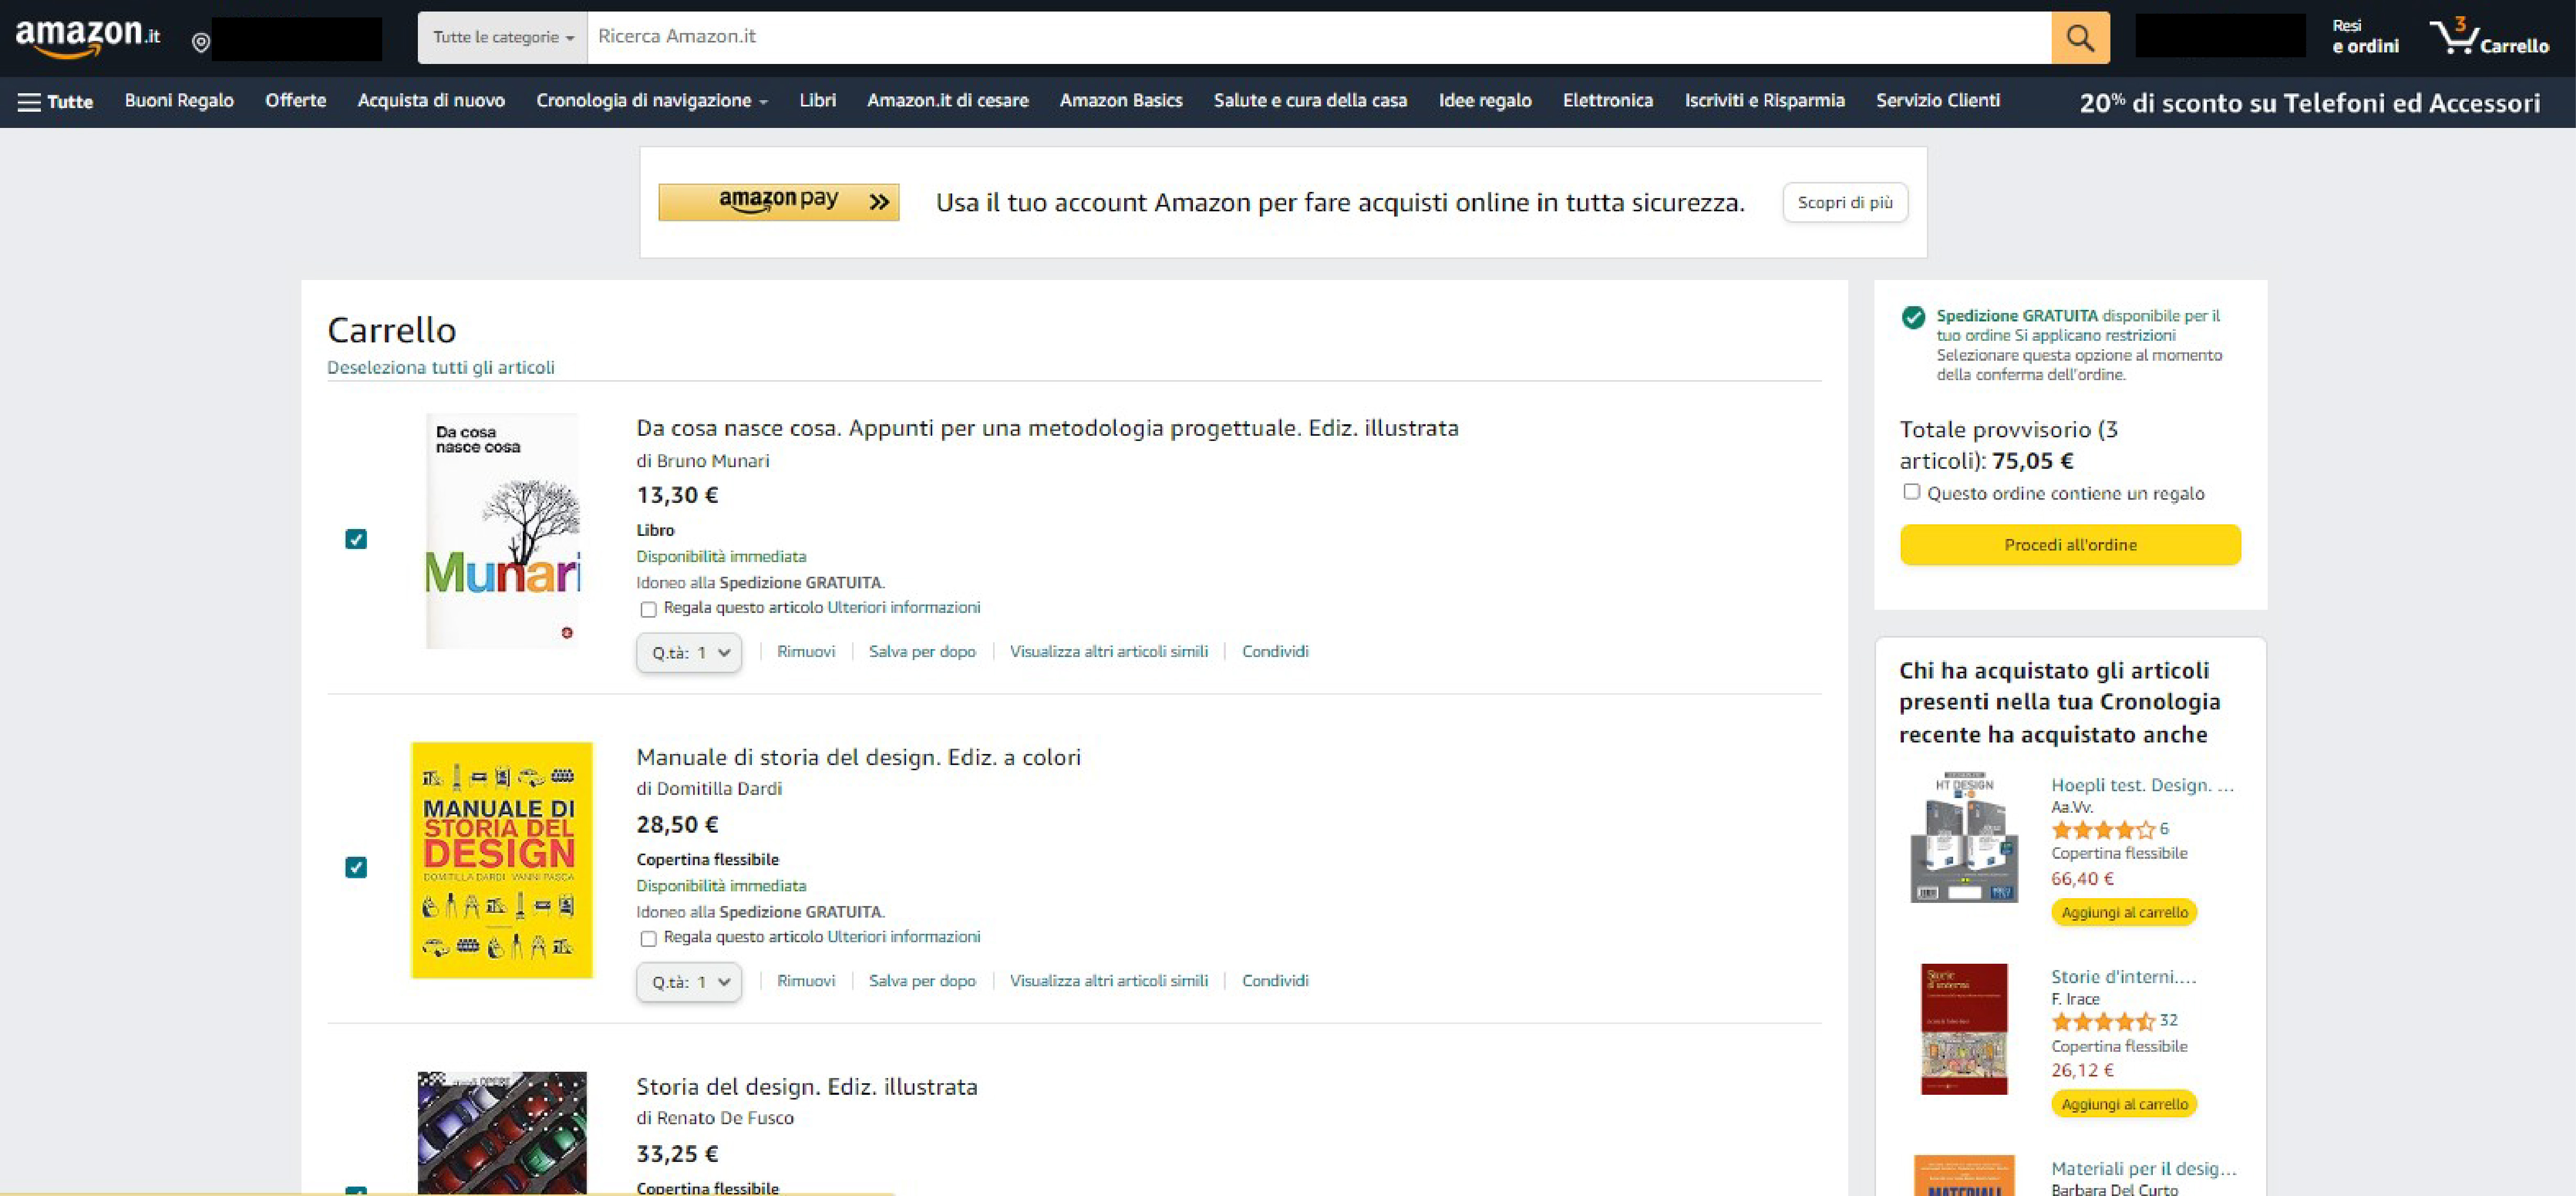This screenshot has width=2576, height=1196.
Task: Open 'Tutte le categorie' search dropdown
Action: click(x=502, y=38)
